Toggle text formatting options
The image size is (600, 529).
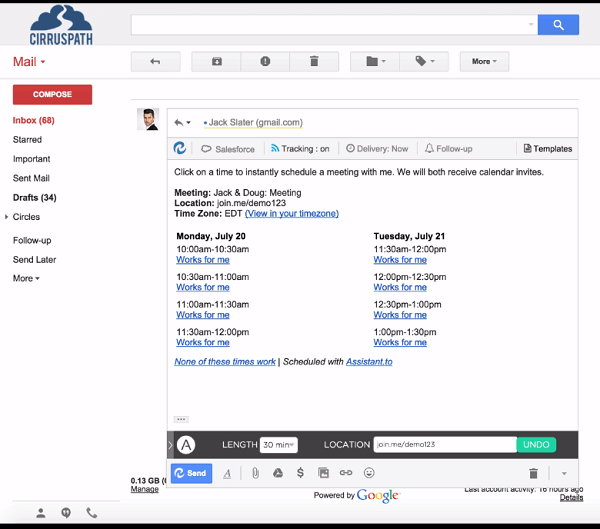click(227, 473)
